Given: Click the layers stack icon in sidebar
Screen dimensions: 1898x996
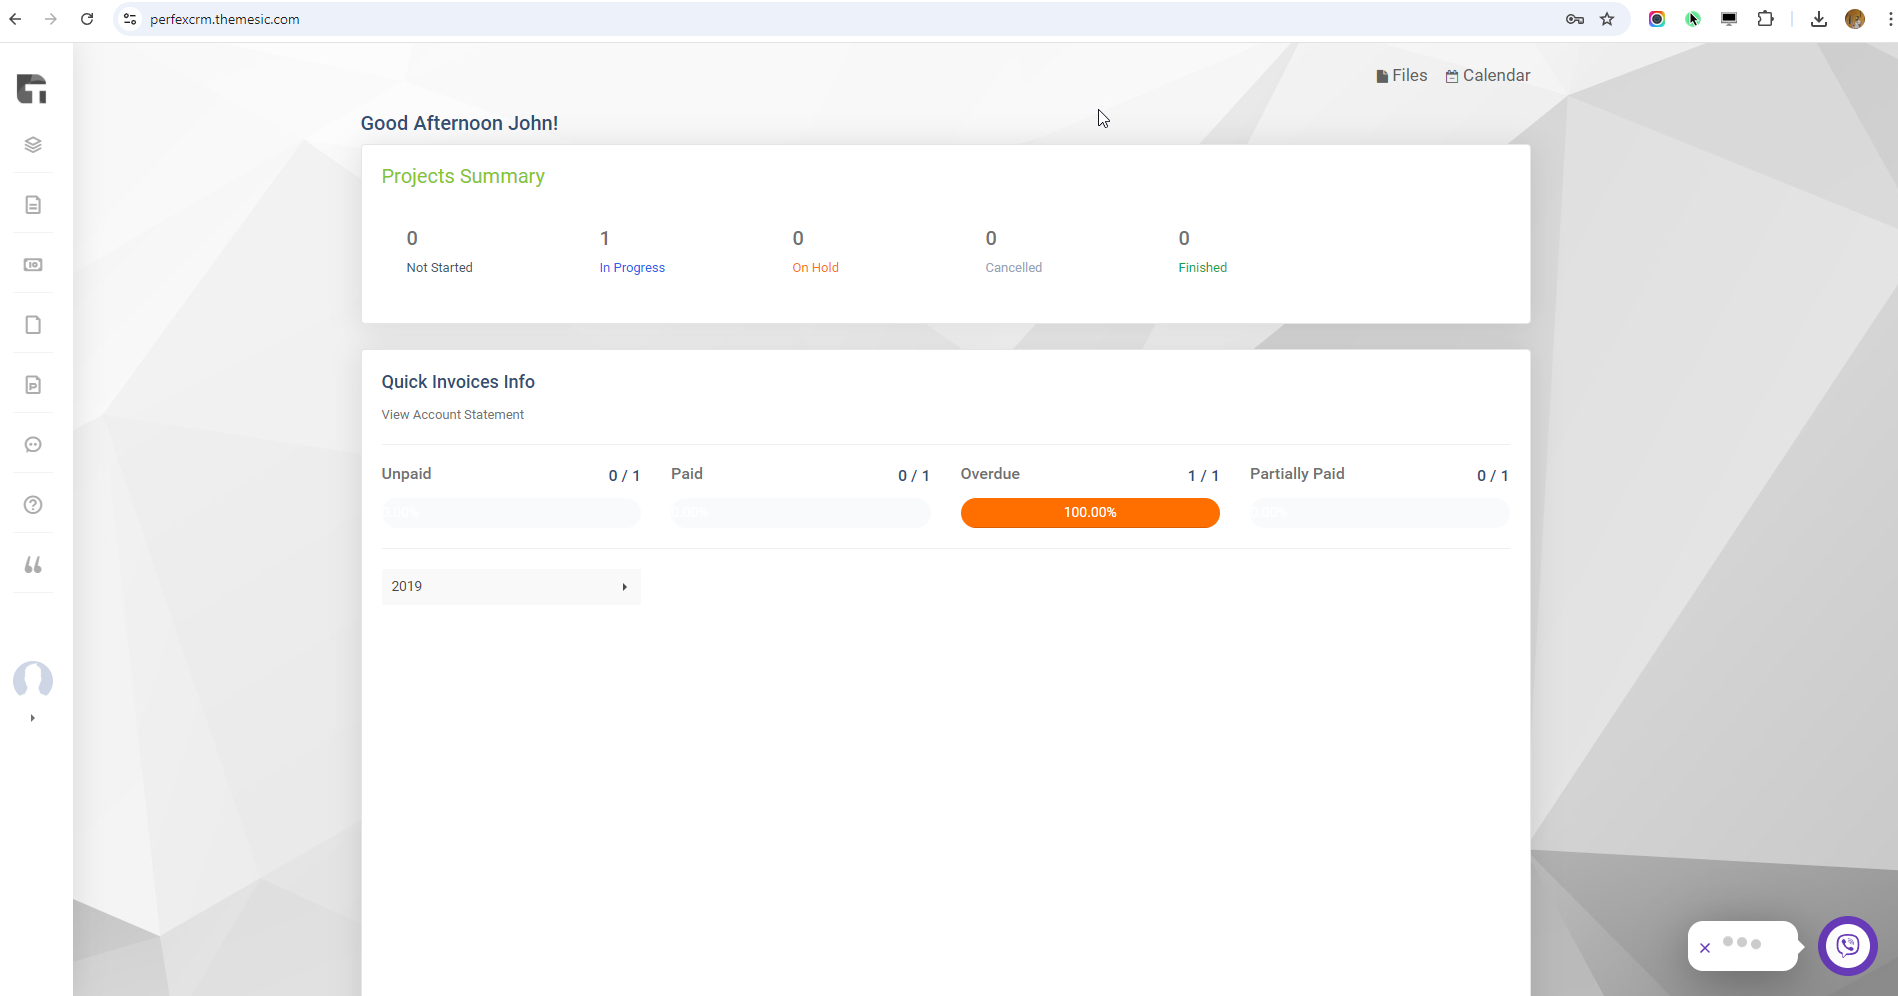Looking at the screenshot, I should tap(33, 145).
